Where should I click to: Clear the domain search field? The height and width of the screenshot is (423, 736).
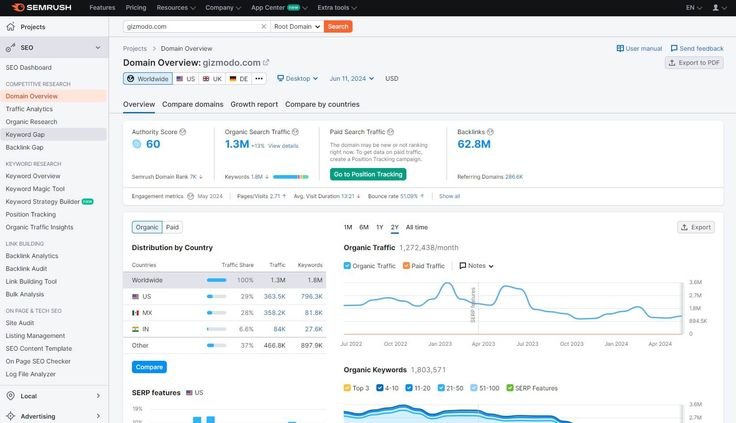pos(264,27)
